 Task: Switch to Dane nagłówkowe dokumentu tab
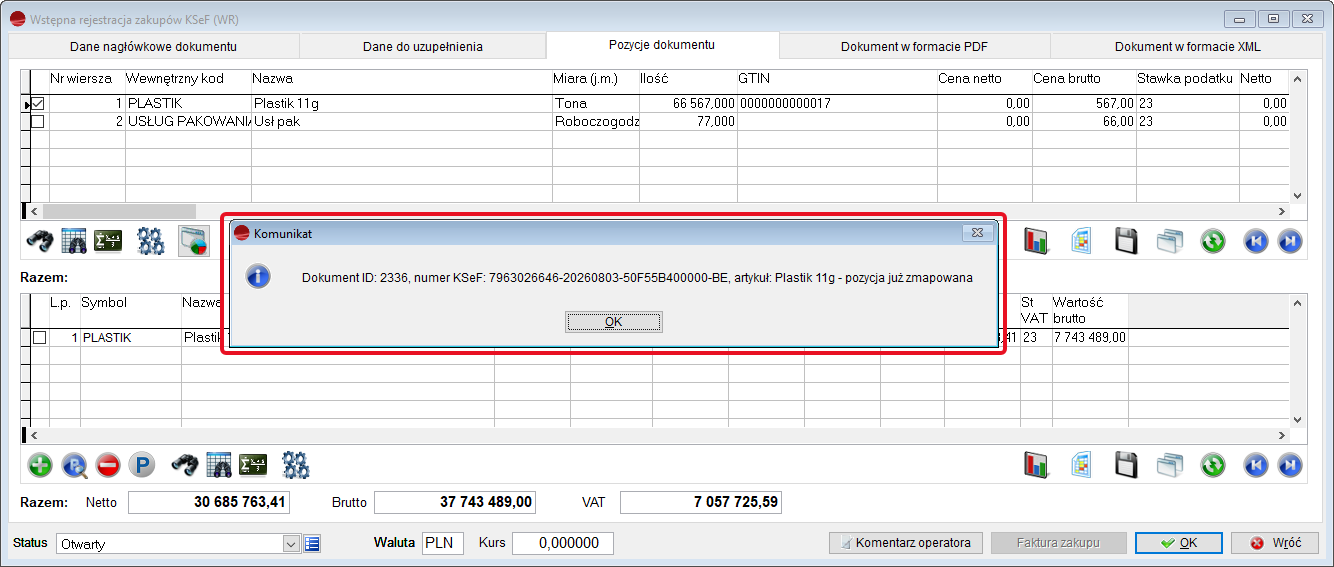click(154, 46)
